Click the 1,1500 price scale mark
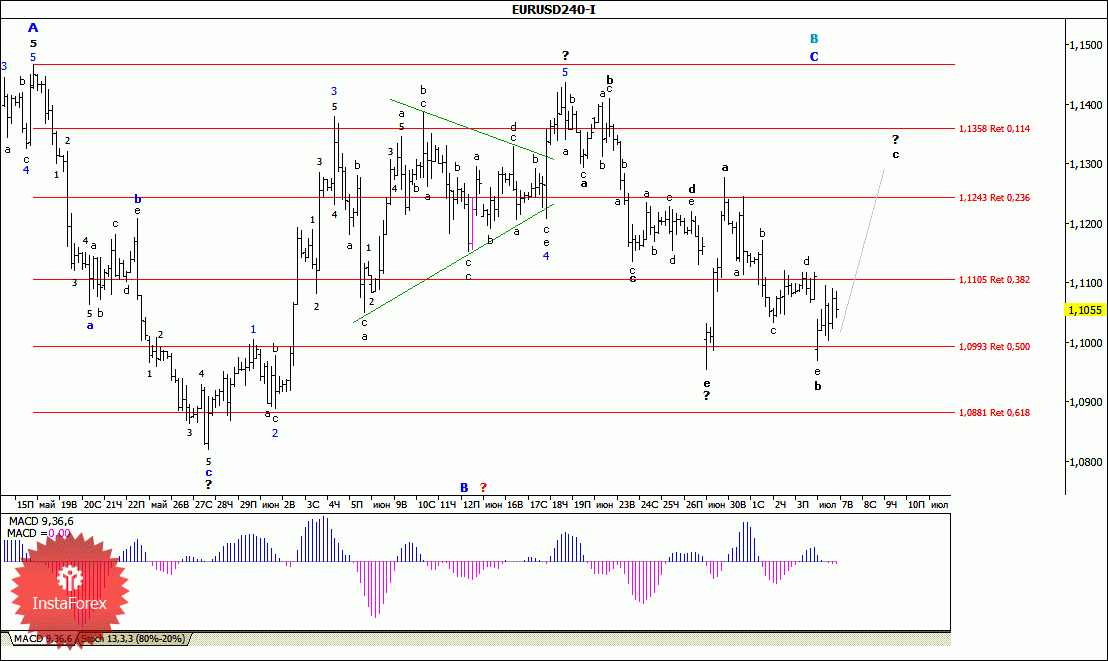 (1084, 45)
